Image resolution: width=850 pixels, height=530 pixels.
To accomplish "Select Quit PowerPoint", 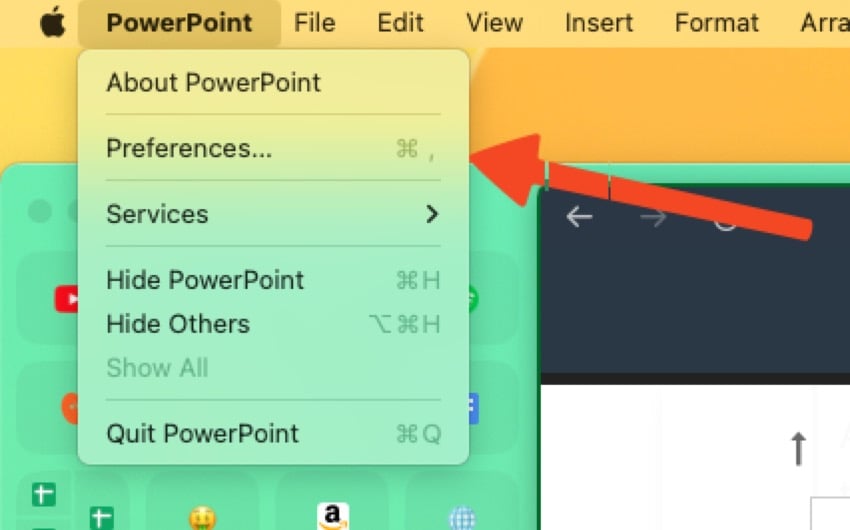I will (273, 434).
